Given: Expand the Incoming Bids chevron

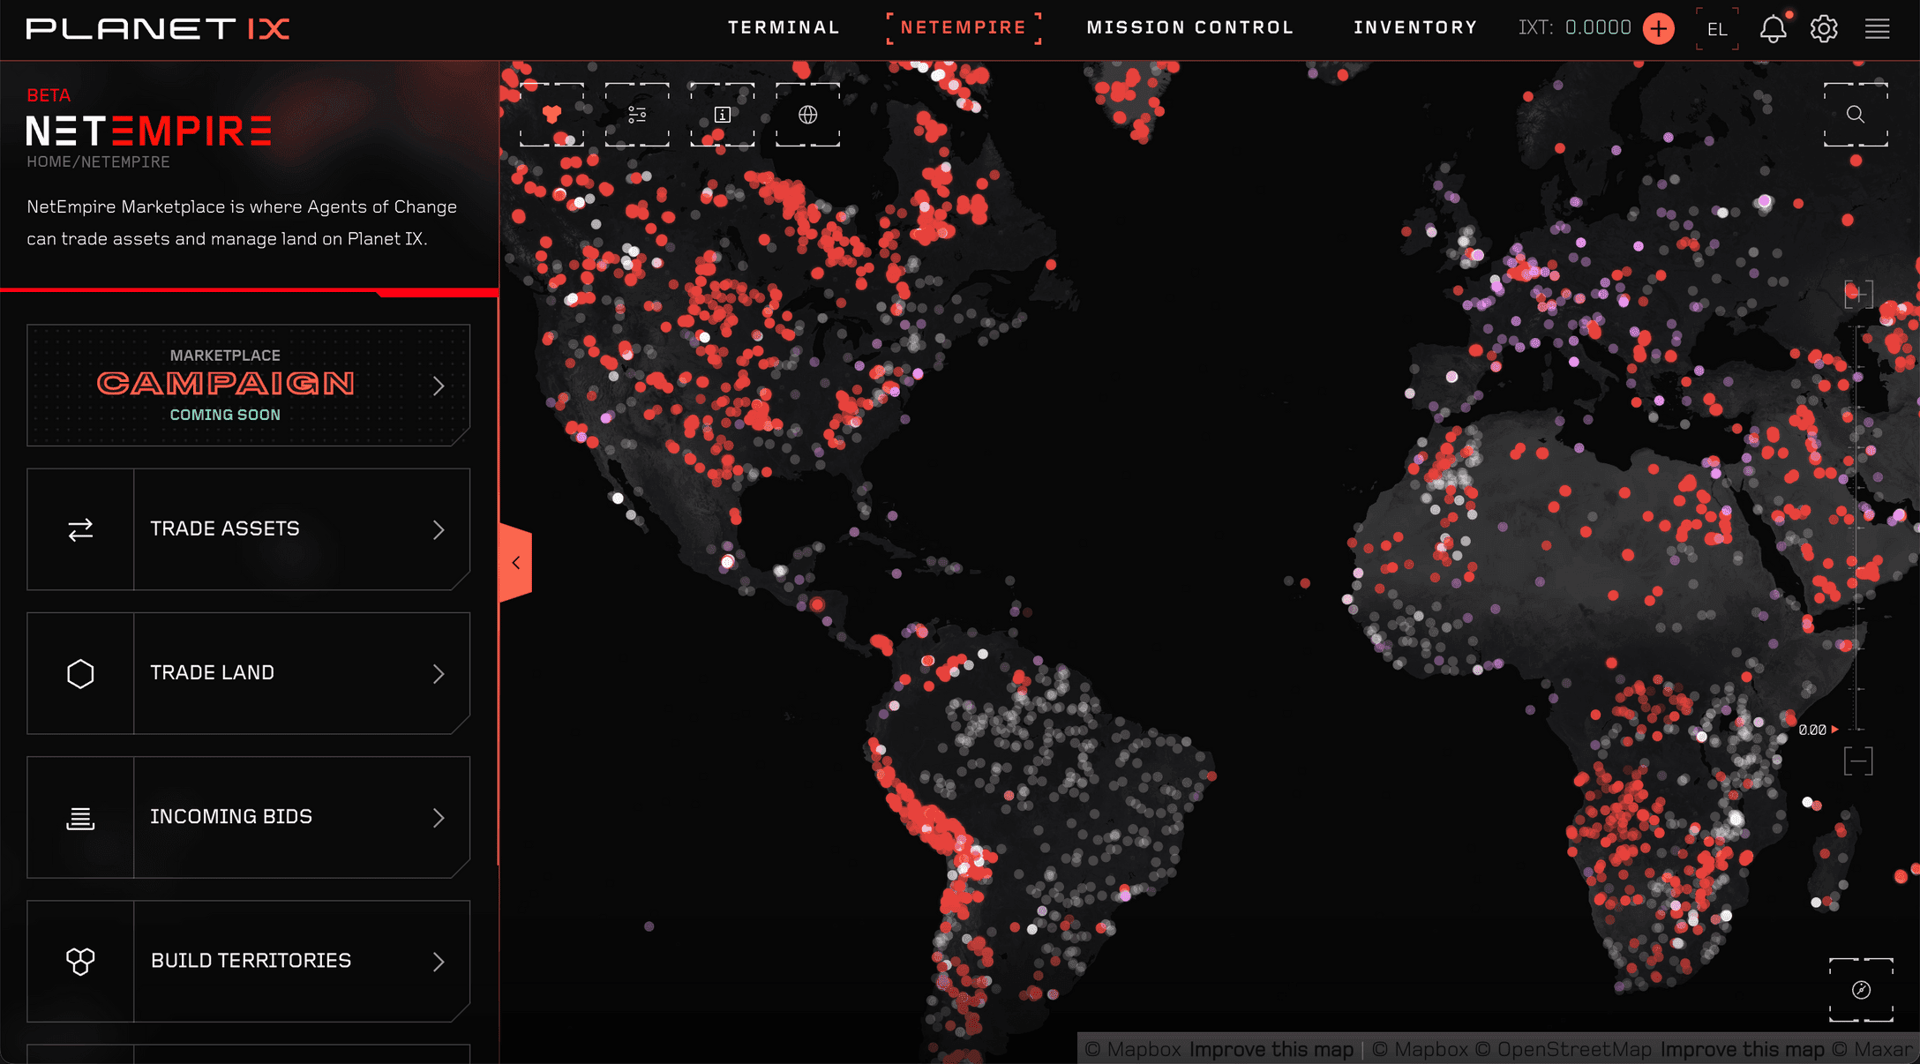Looking at the screenshot, I should tap(439, 817).
